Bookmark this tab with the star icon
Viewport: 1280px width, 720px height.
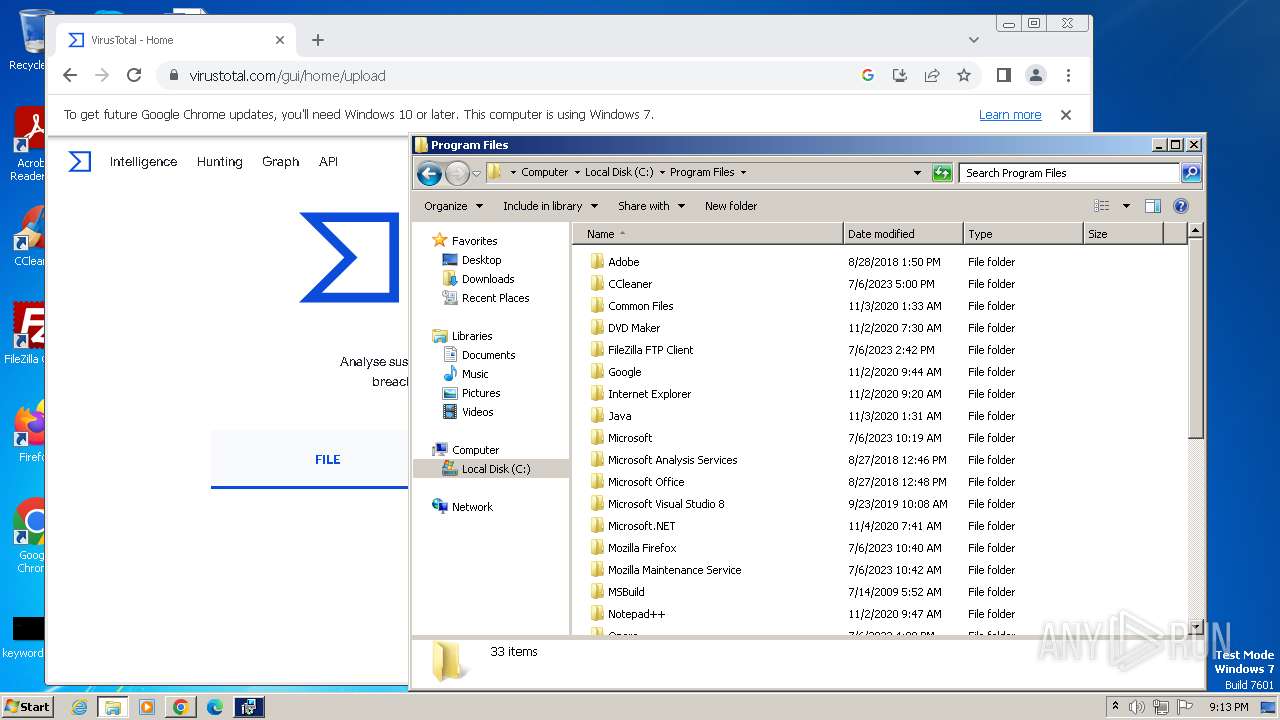click(x=964, y=75)
